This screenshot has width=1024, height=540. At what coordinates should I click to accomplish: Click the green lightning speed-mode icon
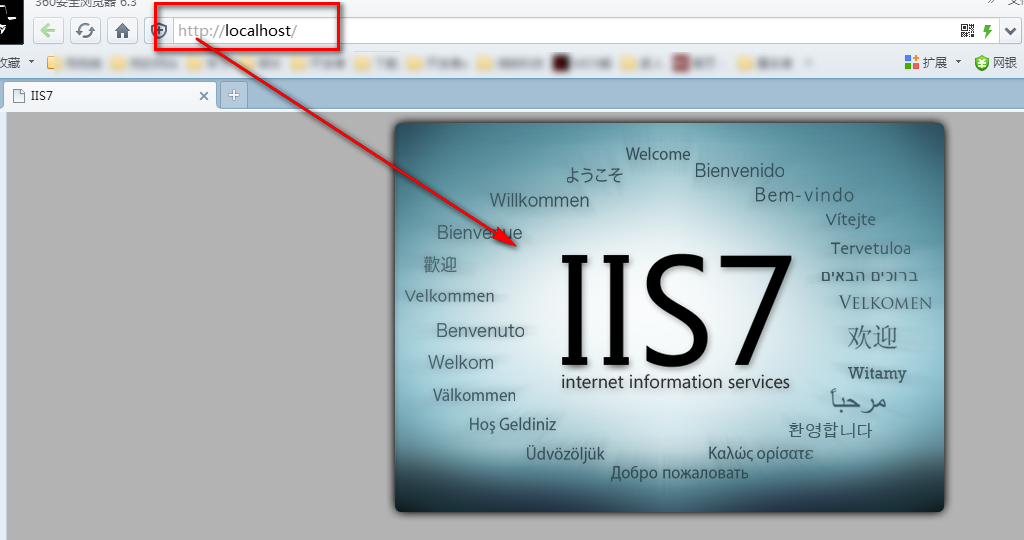click(x=987, y=31)
